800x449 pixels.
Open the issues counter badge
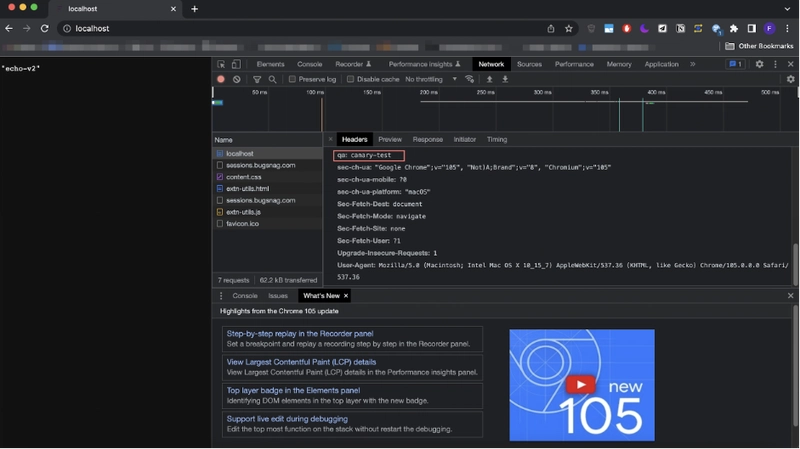[x=735, y=64]
